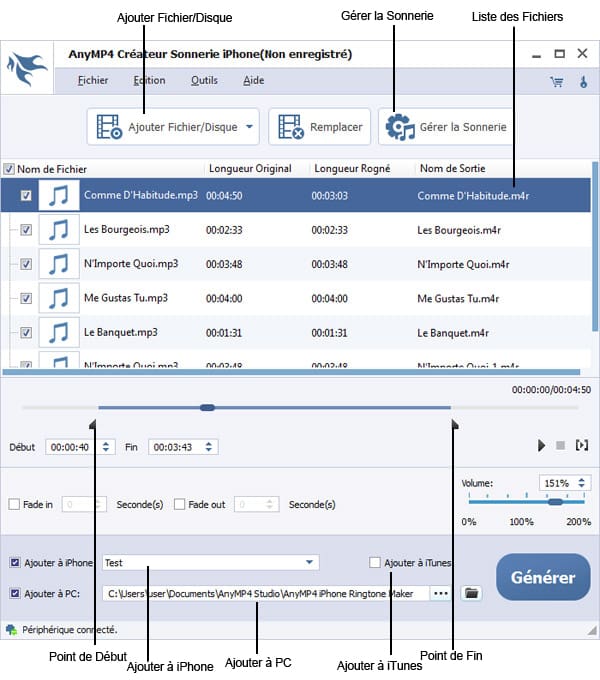Uncheck N'Importe Quoi.mp3 checkbox
Image resolution: width=600 pixels, height=680 pixels.
26,264
